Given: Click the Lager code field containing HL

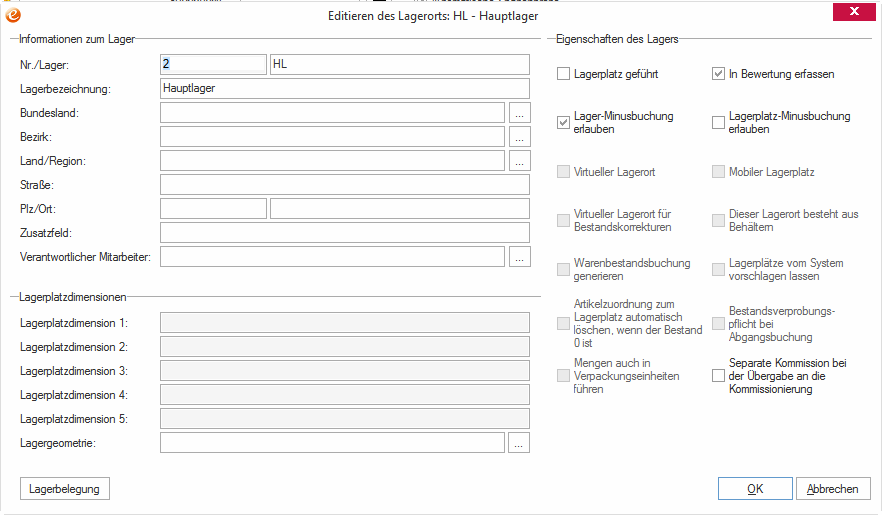Looking at the screenshot, I should (x=399, y=64).
